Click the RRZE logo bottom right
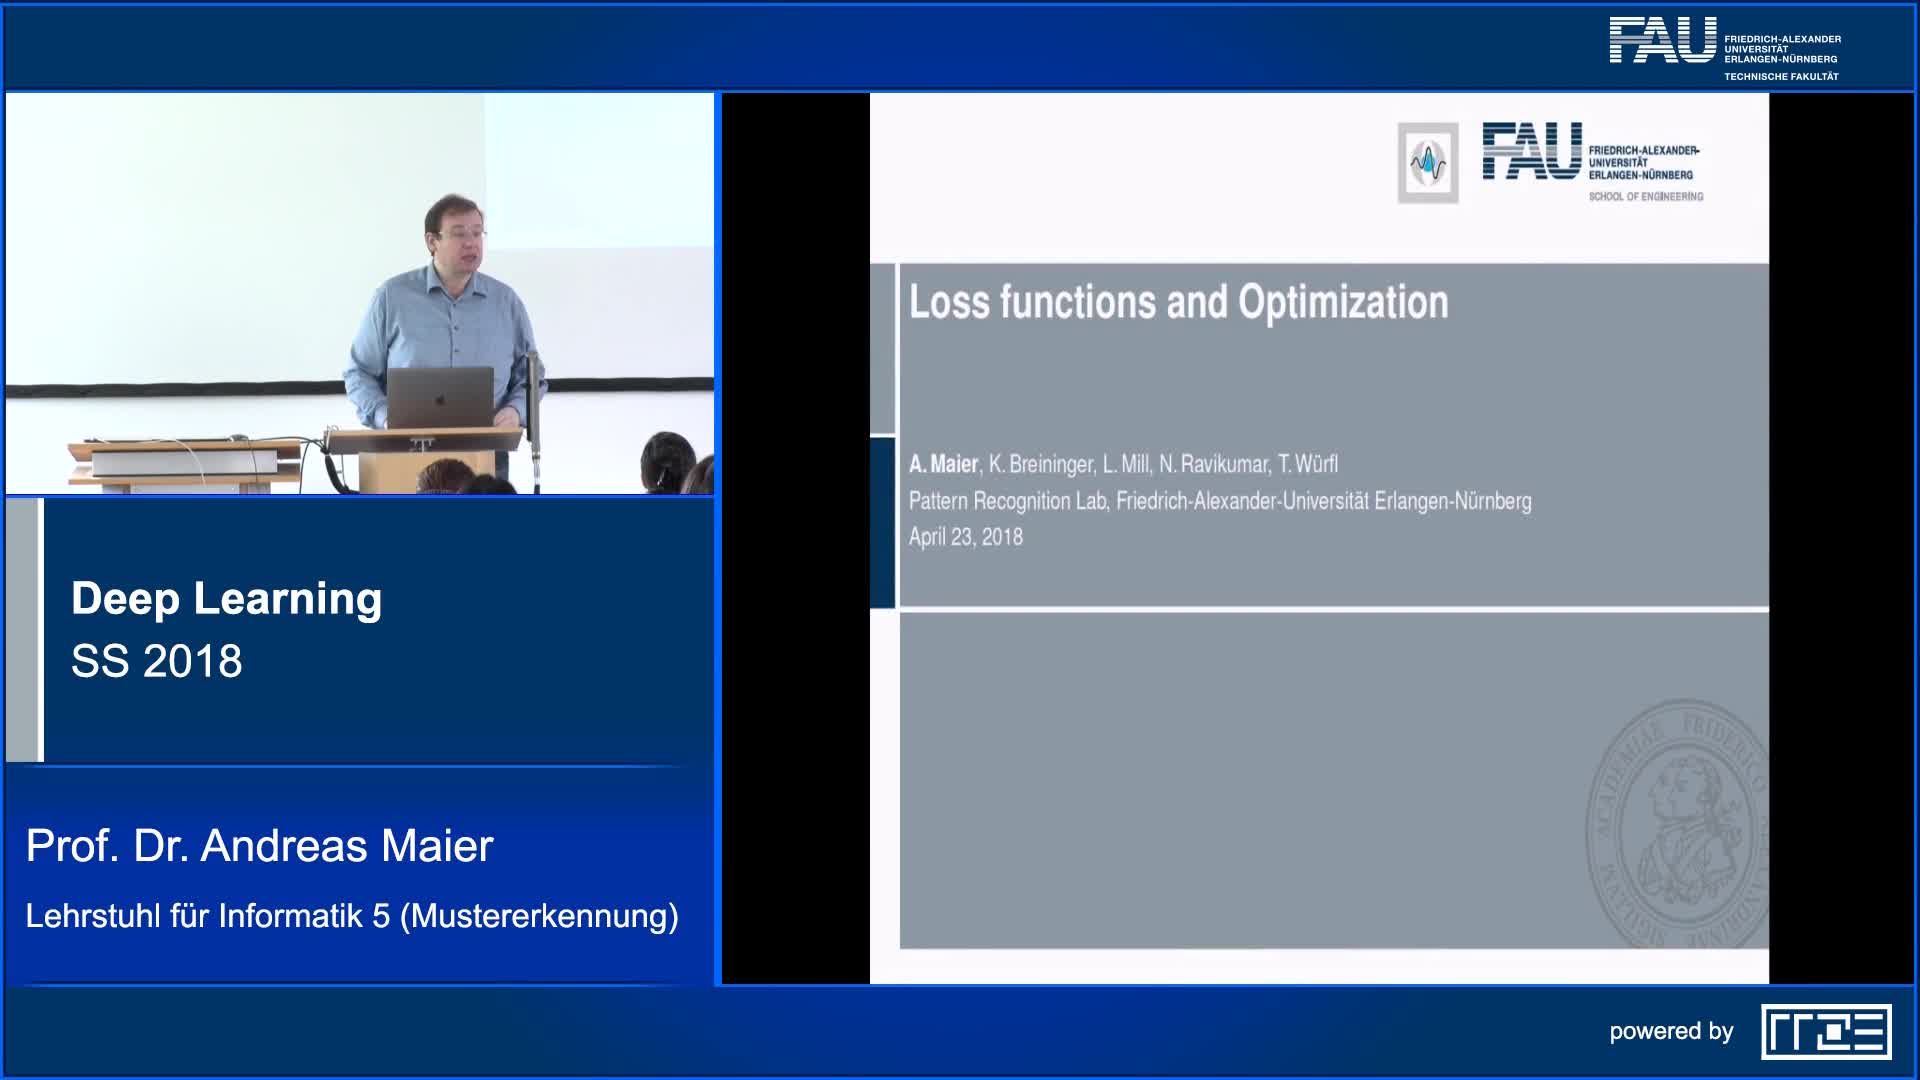Image resolution: width=1920 pixels, height=1080 pixels. pyautogui.click(x=1826, y=1031)
